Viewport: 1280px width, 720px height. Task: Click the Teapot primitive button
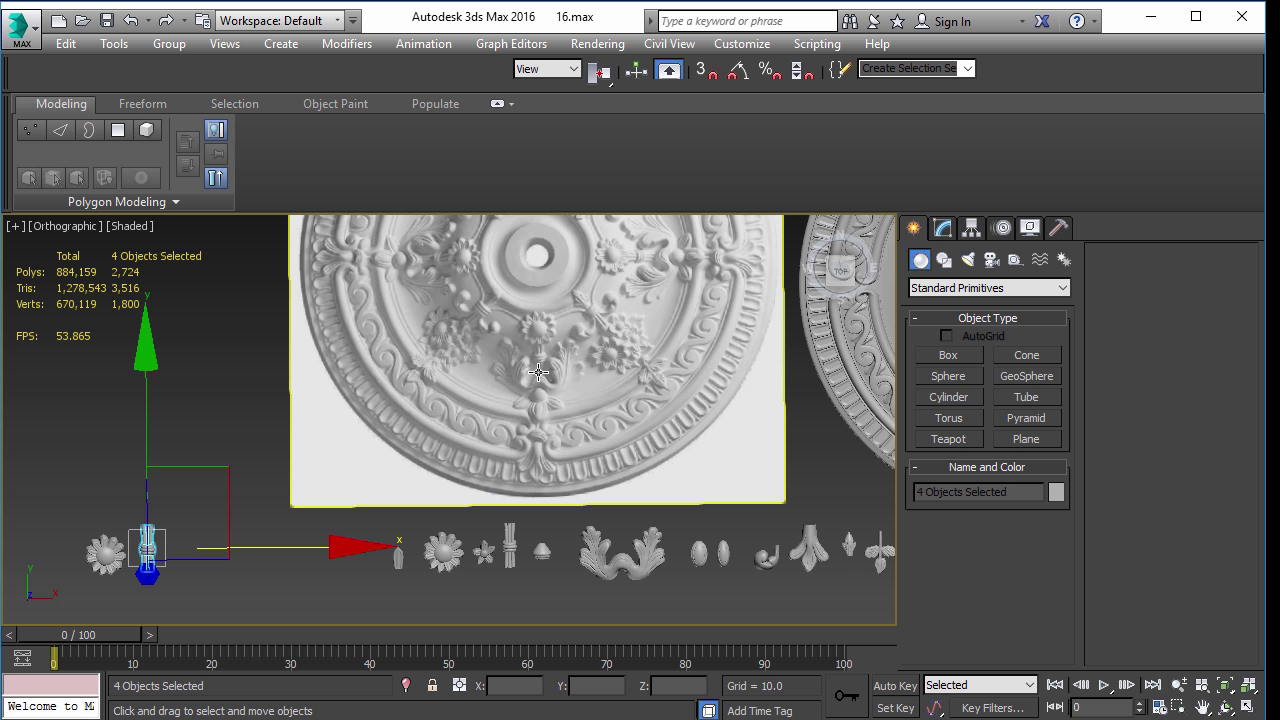[x=948, y=439]
